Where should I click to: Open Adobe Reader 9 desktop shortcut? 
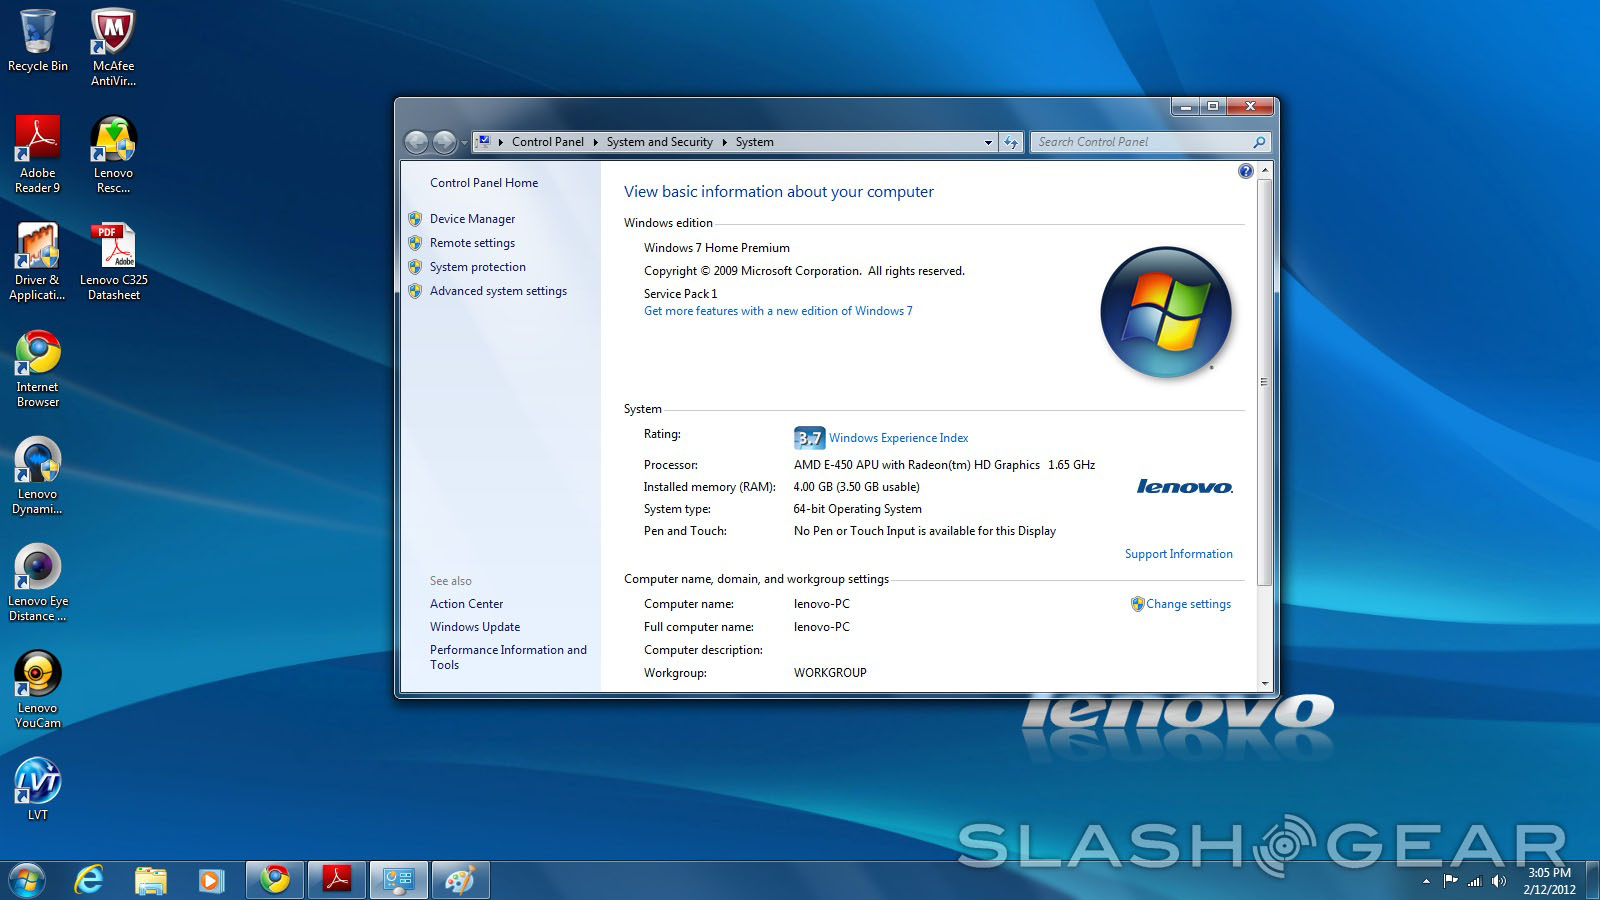[x=38, y=154]
